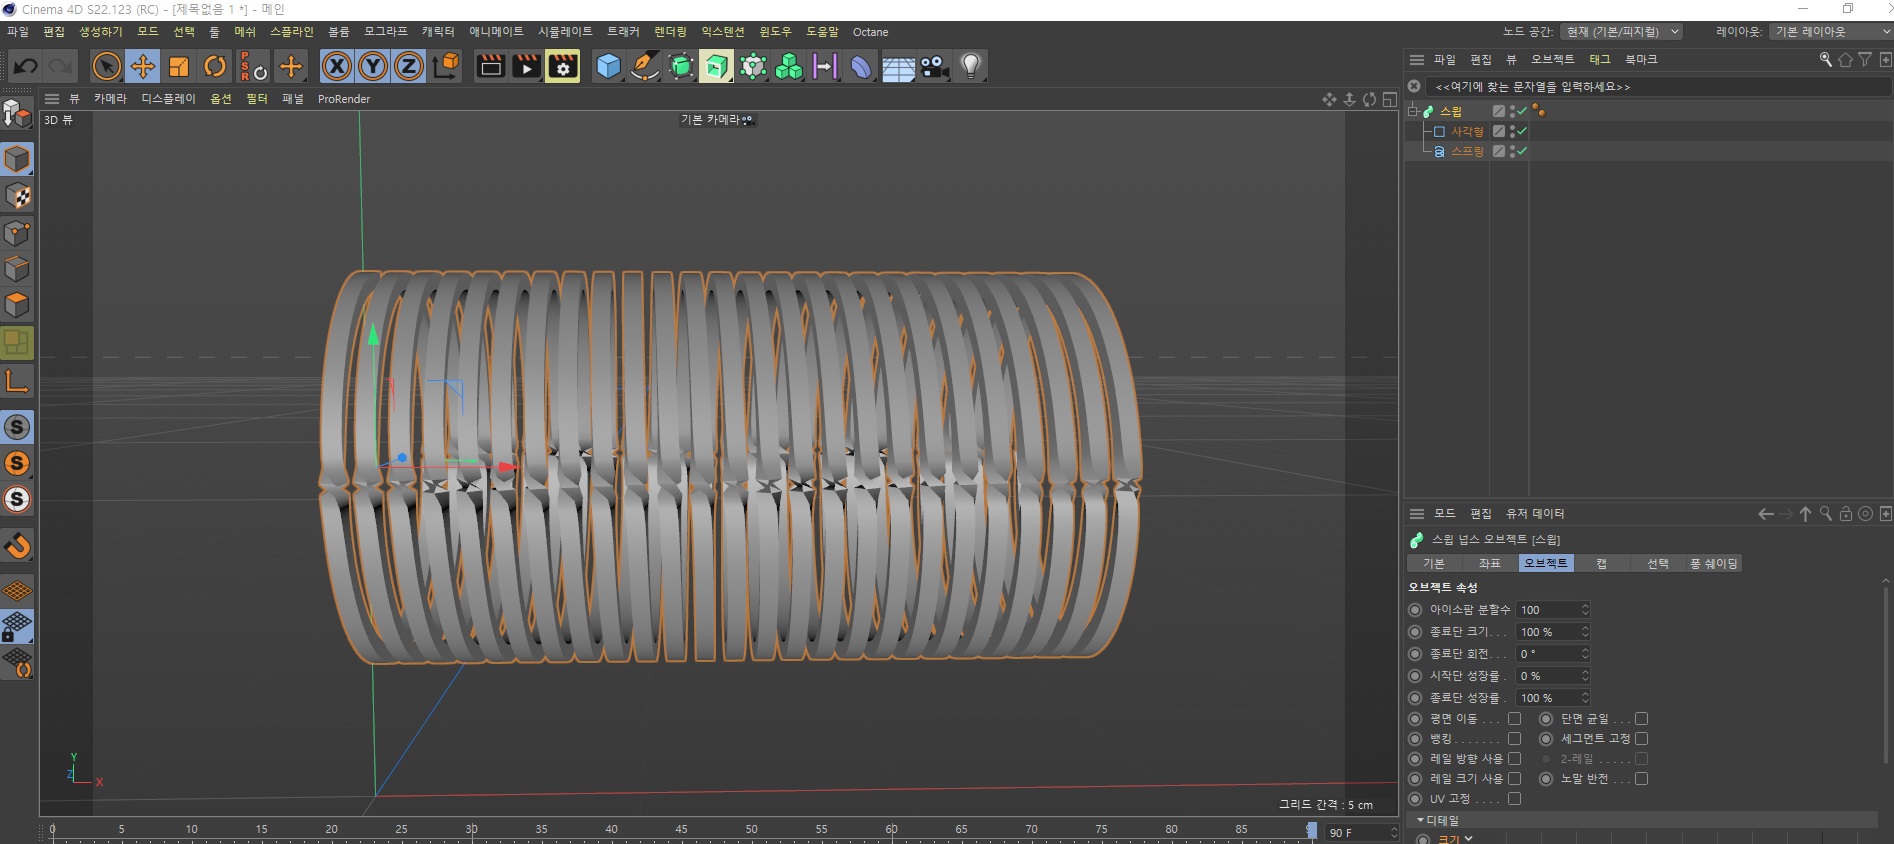Enable the 레일 방향 사용 checkbox
1894x844 pixels.
point(1515,759)
